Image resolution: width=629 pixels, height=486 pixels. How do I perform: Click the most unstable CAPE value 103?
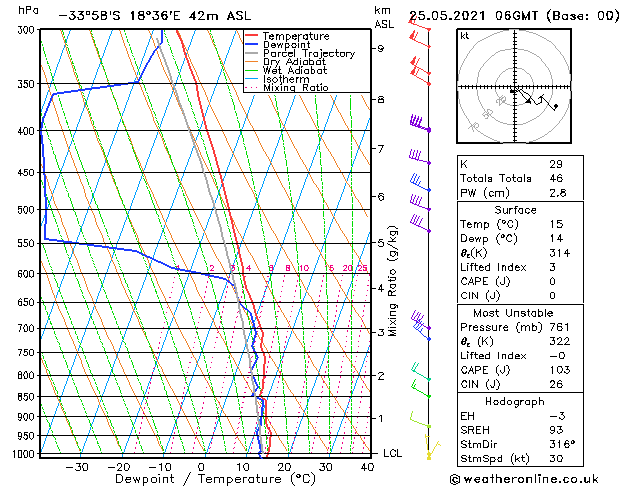click(560, 370)
